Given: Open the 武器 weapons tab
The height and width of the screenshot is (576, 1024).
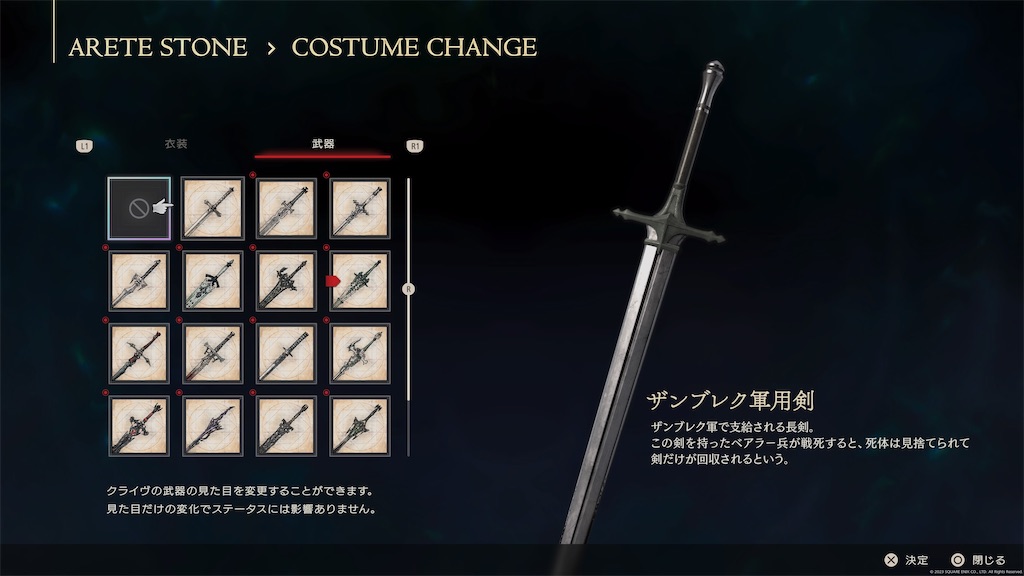Looking at the screenshot, I should pyautogui.click(x=323, y=144).
